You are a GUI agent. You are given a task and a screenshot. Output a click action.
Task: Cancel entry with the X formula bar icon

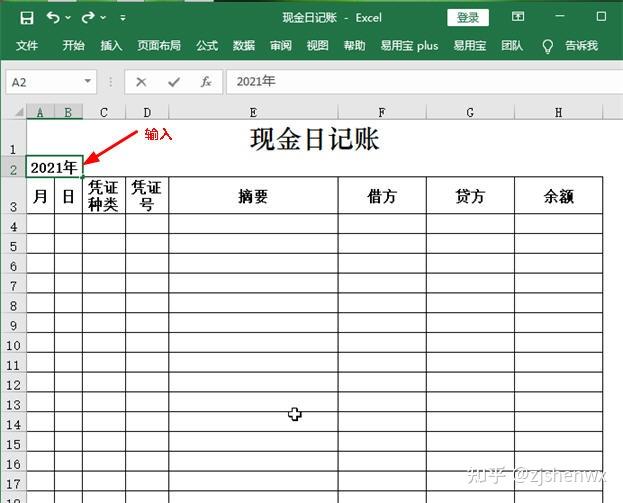tap(141, 81)
